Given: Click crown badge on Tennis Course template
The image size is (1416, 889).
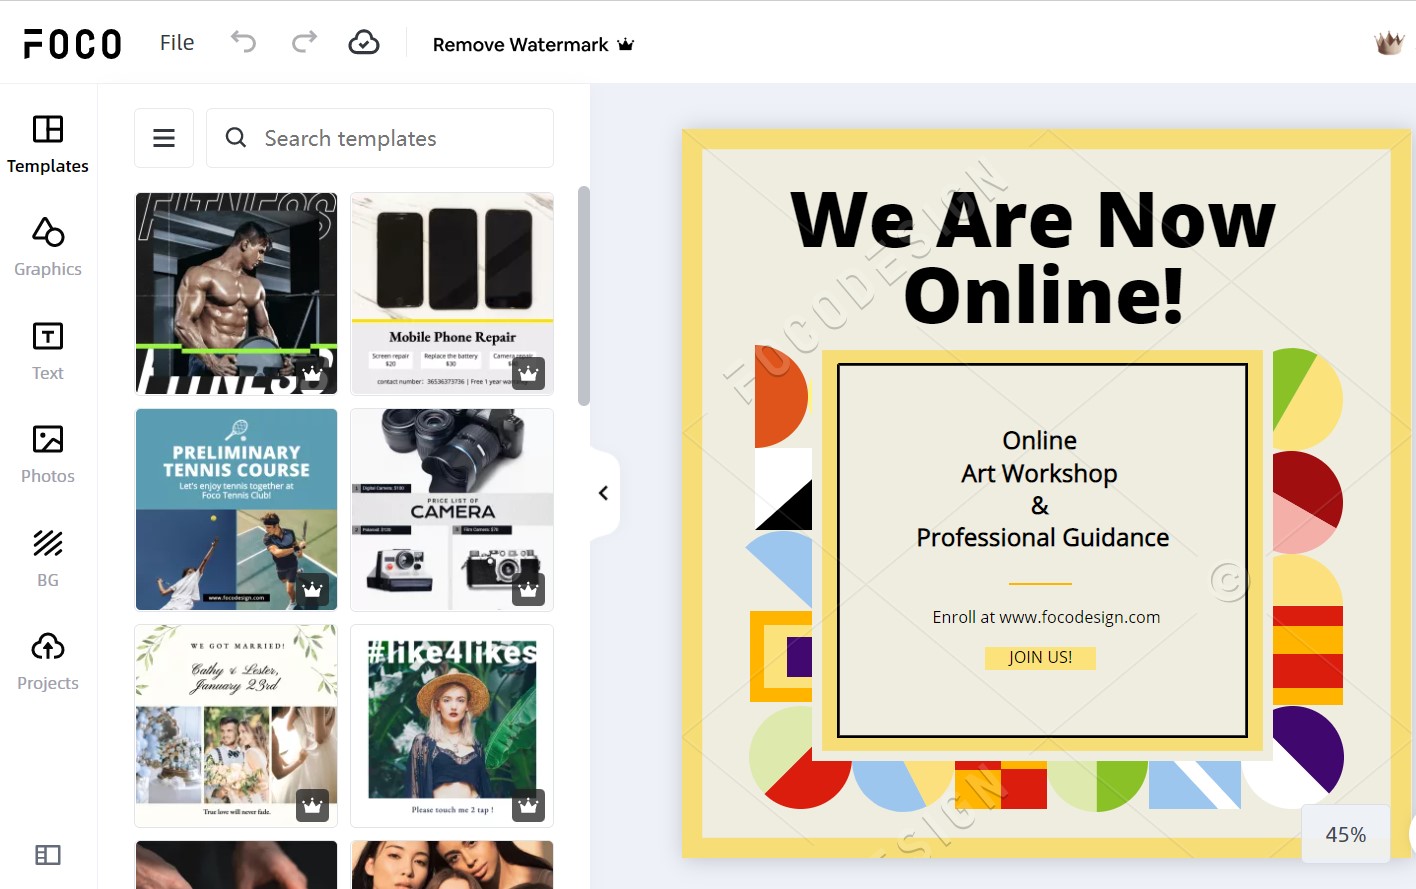Looking at the screenshot, I should point(313,589).
